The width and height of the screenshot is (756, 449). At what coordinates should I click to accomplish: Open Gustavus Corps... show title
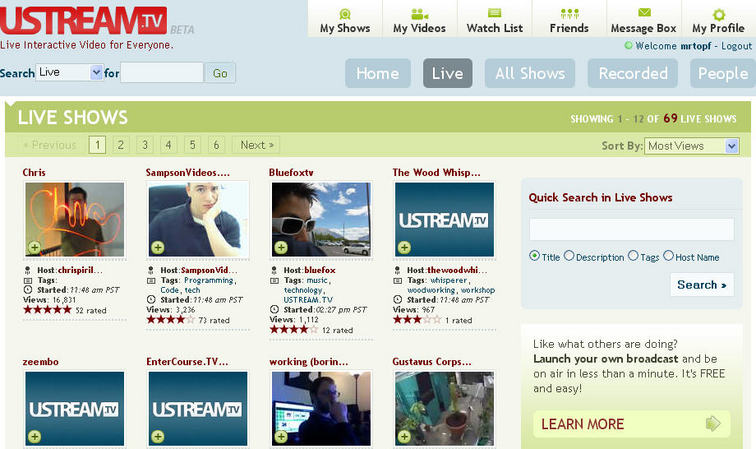tap(432, 362)
